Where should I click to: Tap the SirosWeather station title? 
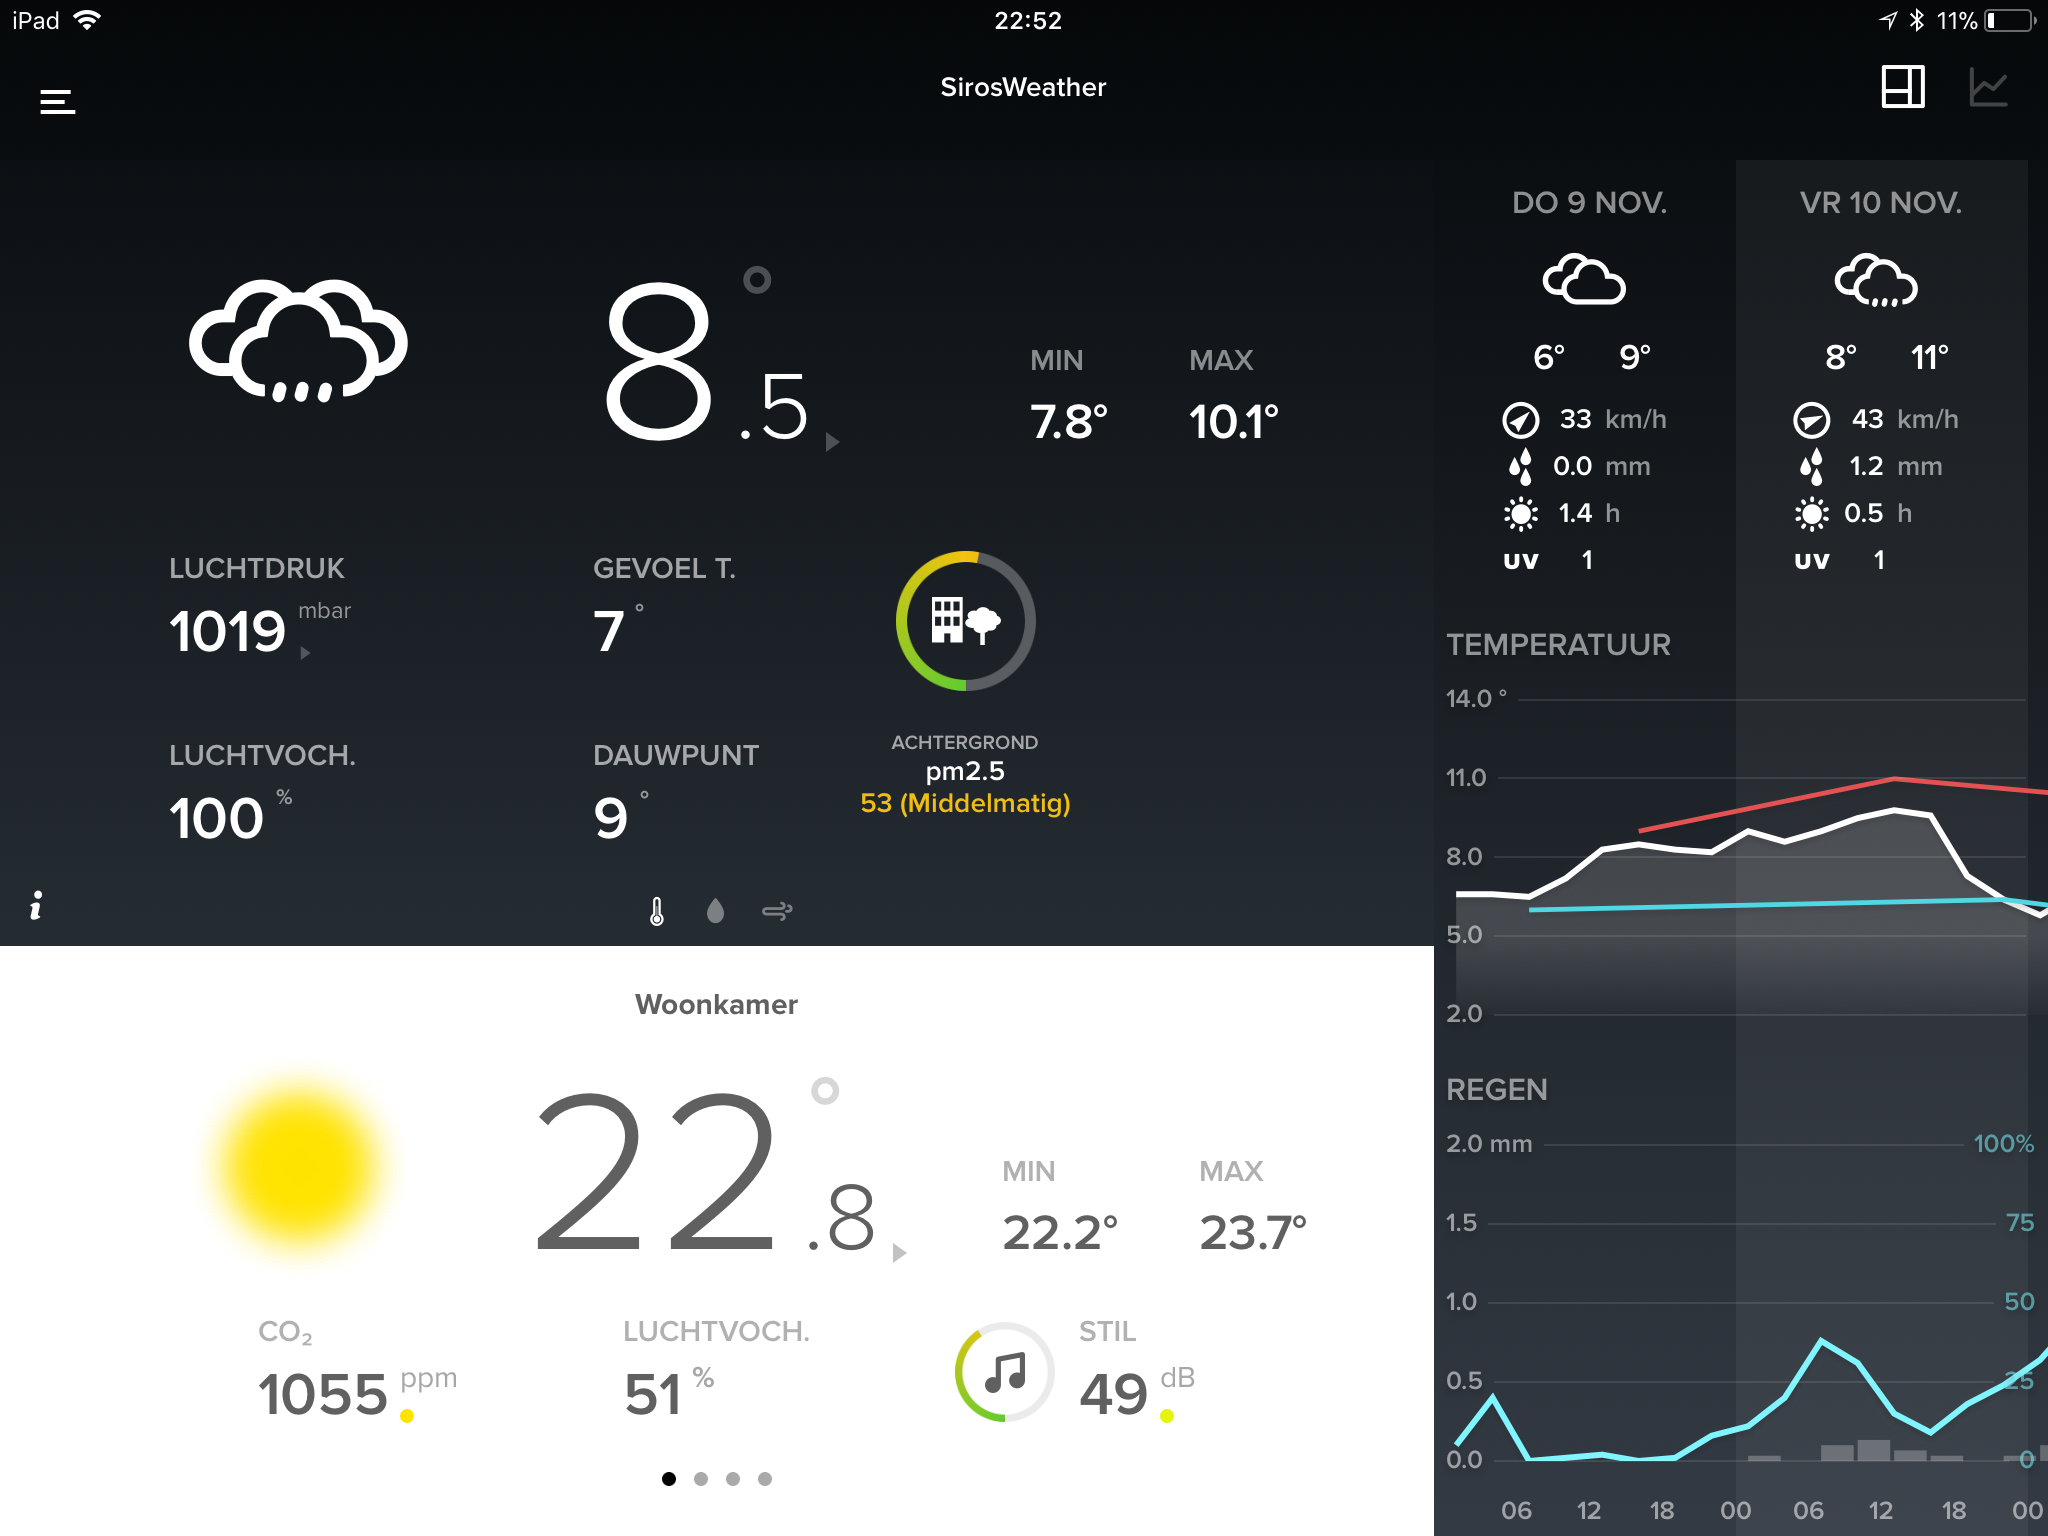[x=1023, y=87]
